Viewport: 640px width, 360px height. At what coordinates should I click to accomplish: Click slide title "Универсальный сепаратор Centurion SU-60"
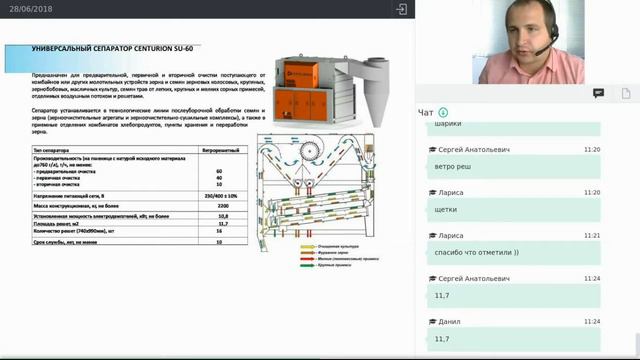click(112, 49)
